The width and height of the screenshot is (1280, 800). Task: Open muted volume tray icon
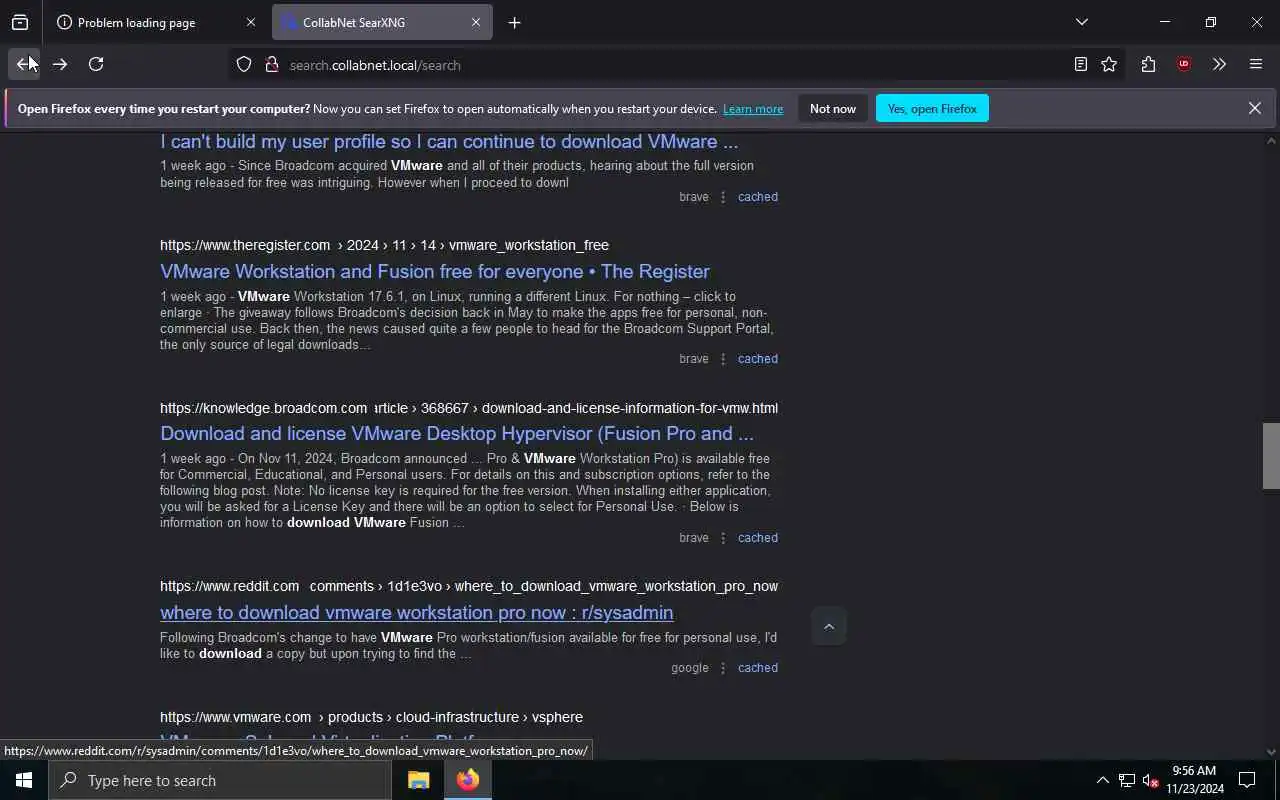[x=1150, y=780]
